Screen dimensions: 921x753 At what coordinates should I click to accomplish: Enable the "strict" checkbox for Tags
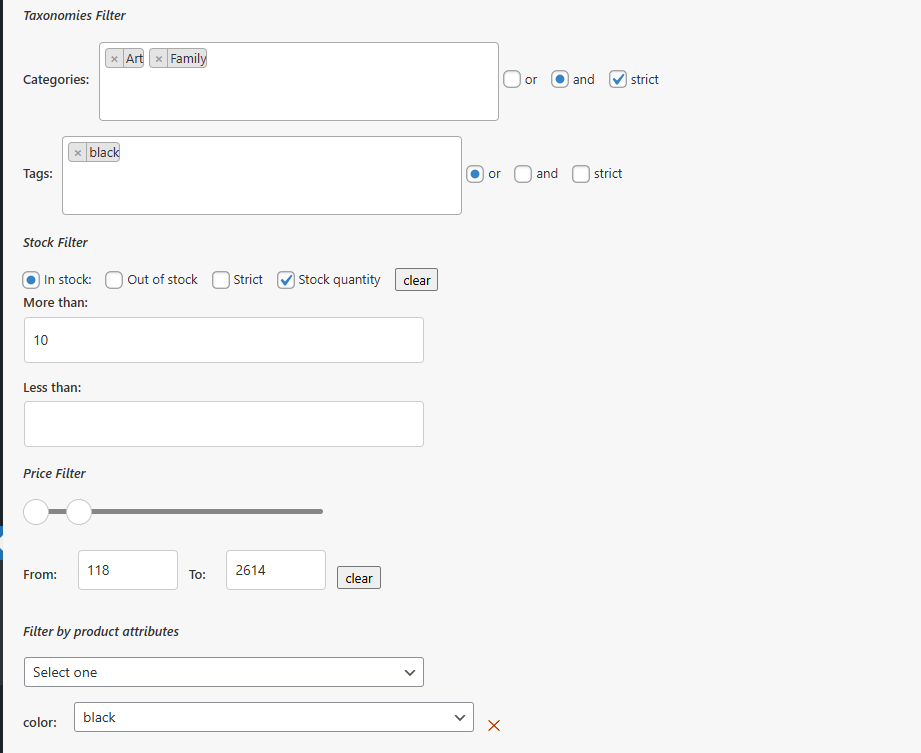pyautogui.click(x=581, y=173)
